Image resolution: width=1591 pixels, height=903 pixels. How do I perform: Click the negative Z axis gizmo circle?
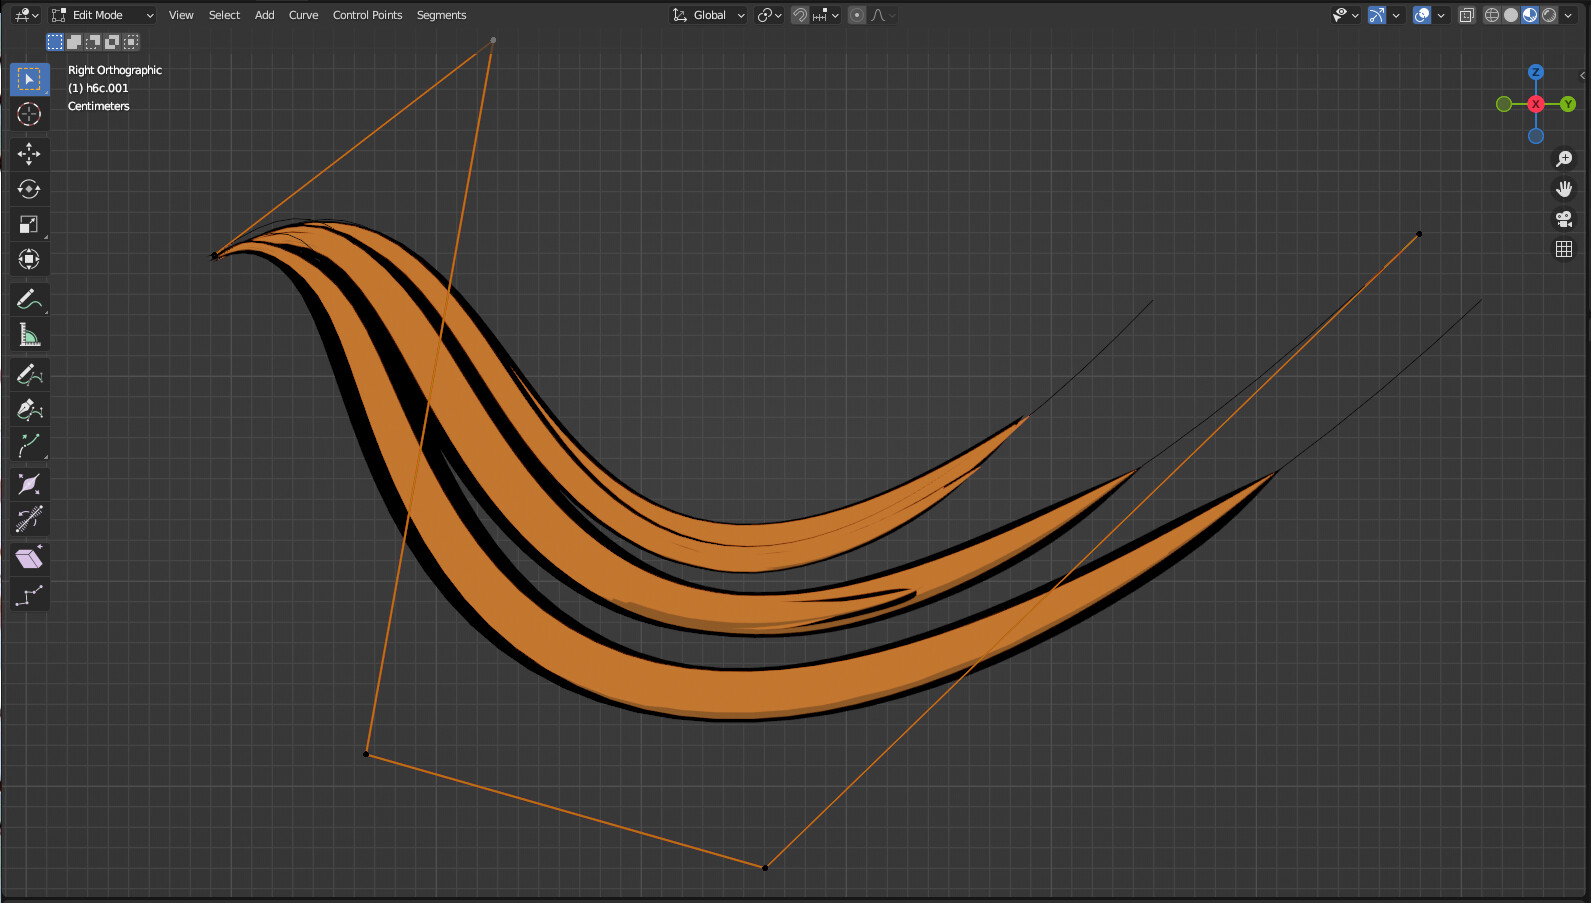click(x=1536, y=136)
